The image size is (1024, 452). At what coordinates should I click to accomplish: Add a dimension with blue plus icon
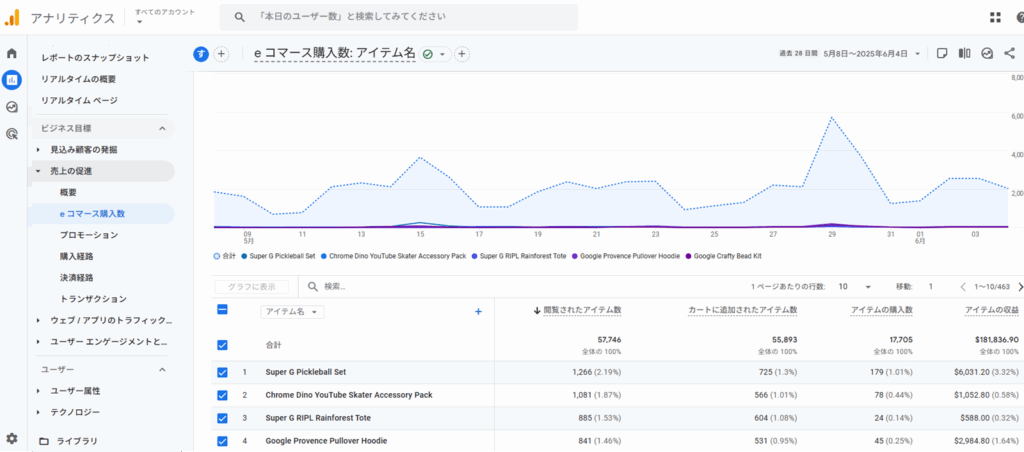point(478,312)
